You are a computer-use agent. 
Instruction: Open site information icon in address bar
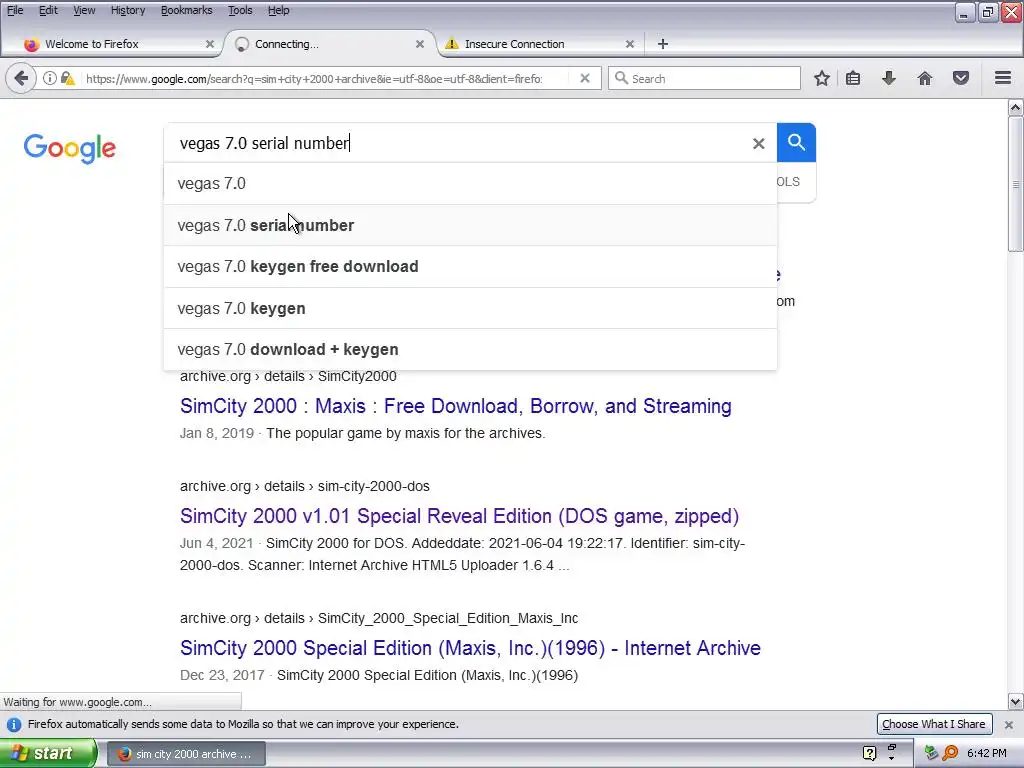point(50,78)
